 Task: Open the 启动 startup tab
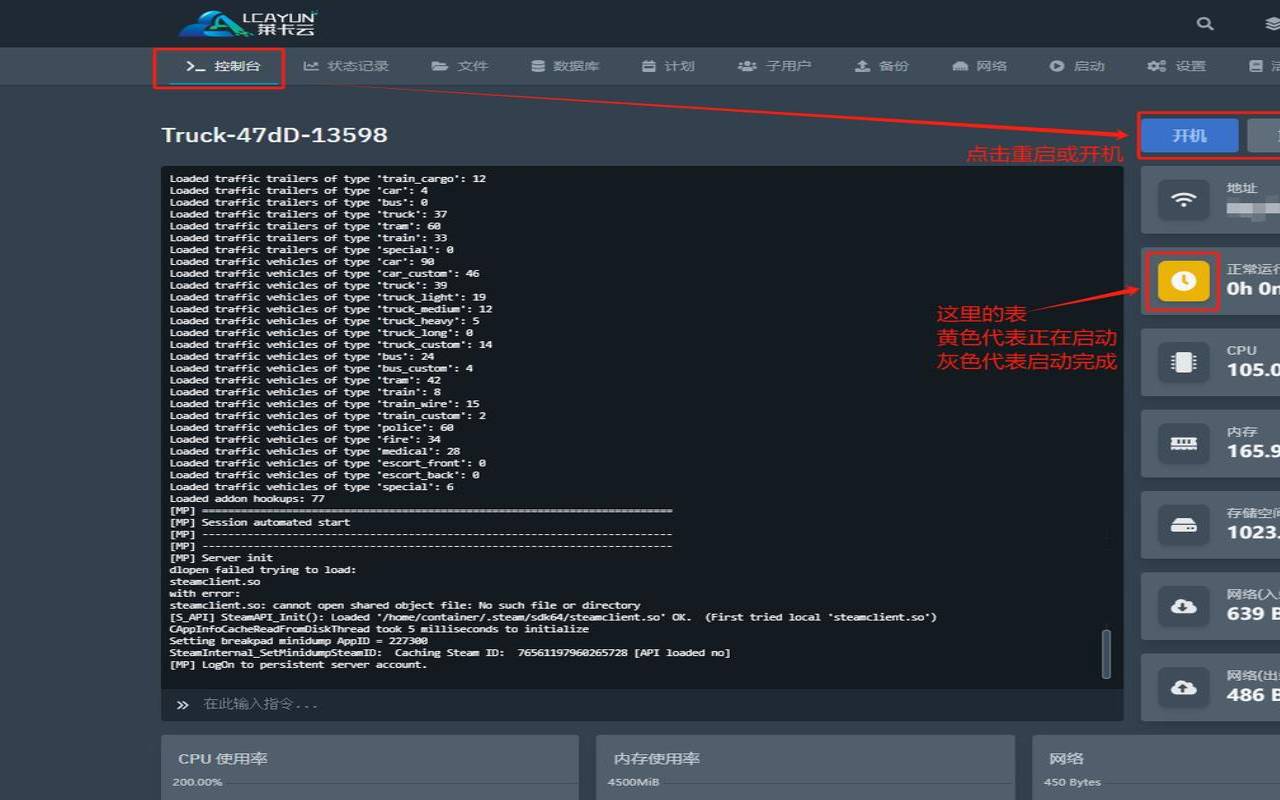tap(1077, 66)
